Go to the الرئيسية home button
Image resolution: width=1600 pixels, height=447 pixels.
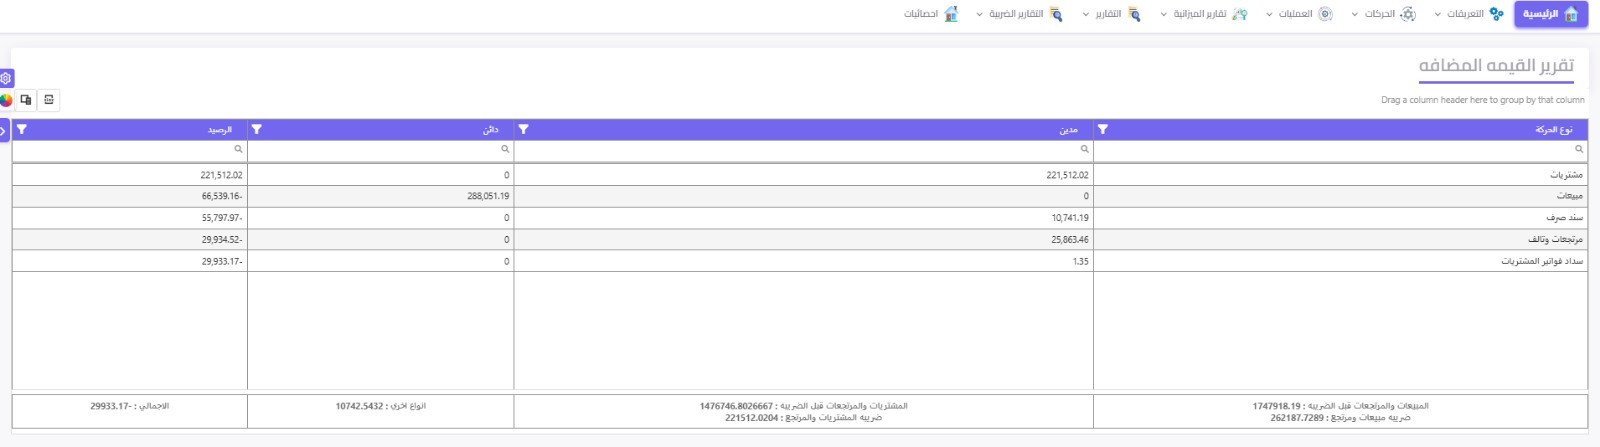coord(1551,14)
